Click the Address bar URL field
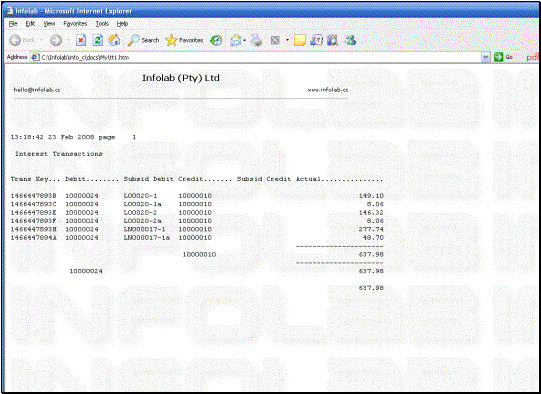541x394 pixels. (260, 57)
